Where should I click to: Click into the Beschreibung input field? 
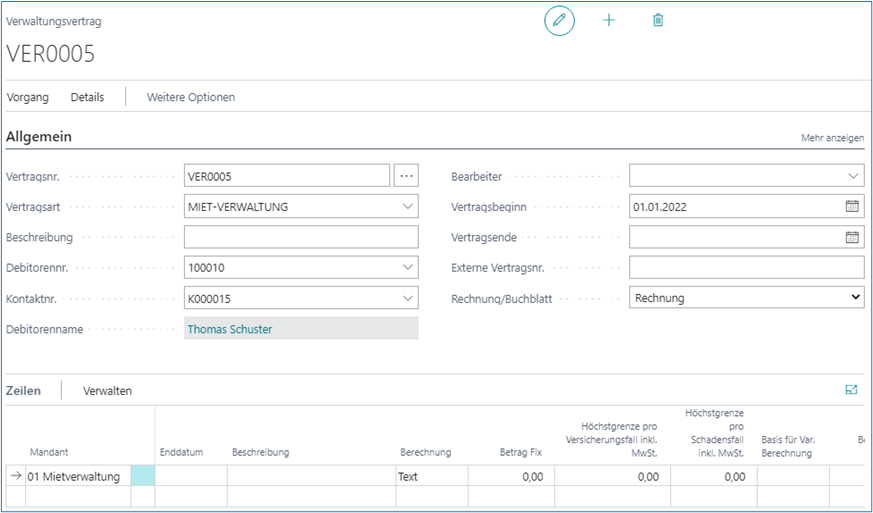coord(301,237)
